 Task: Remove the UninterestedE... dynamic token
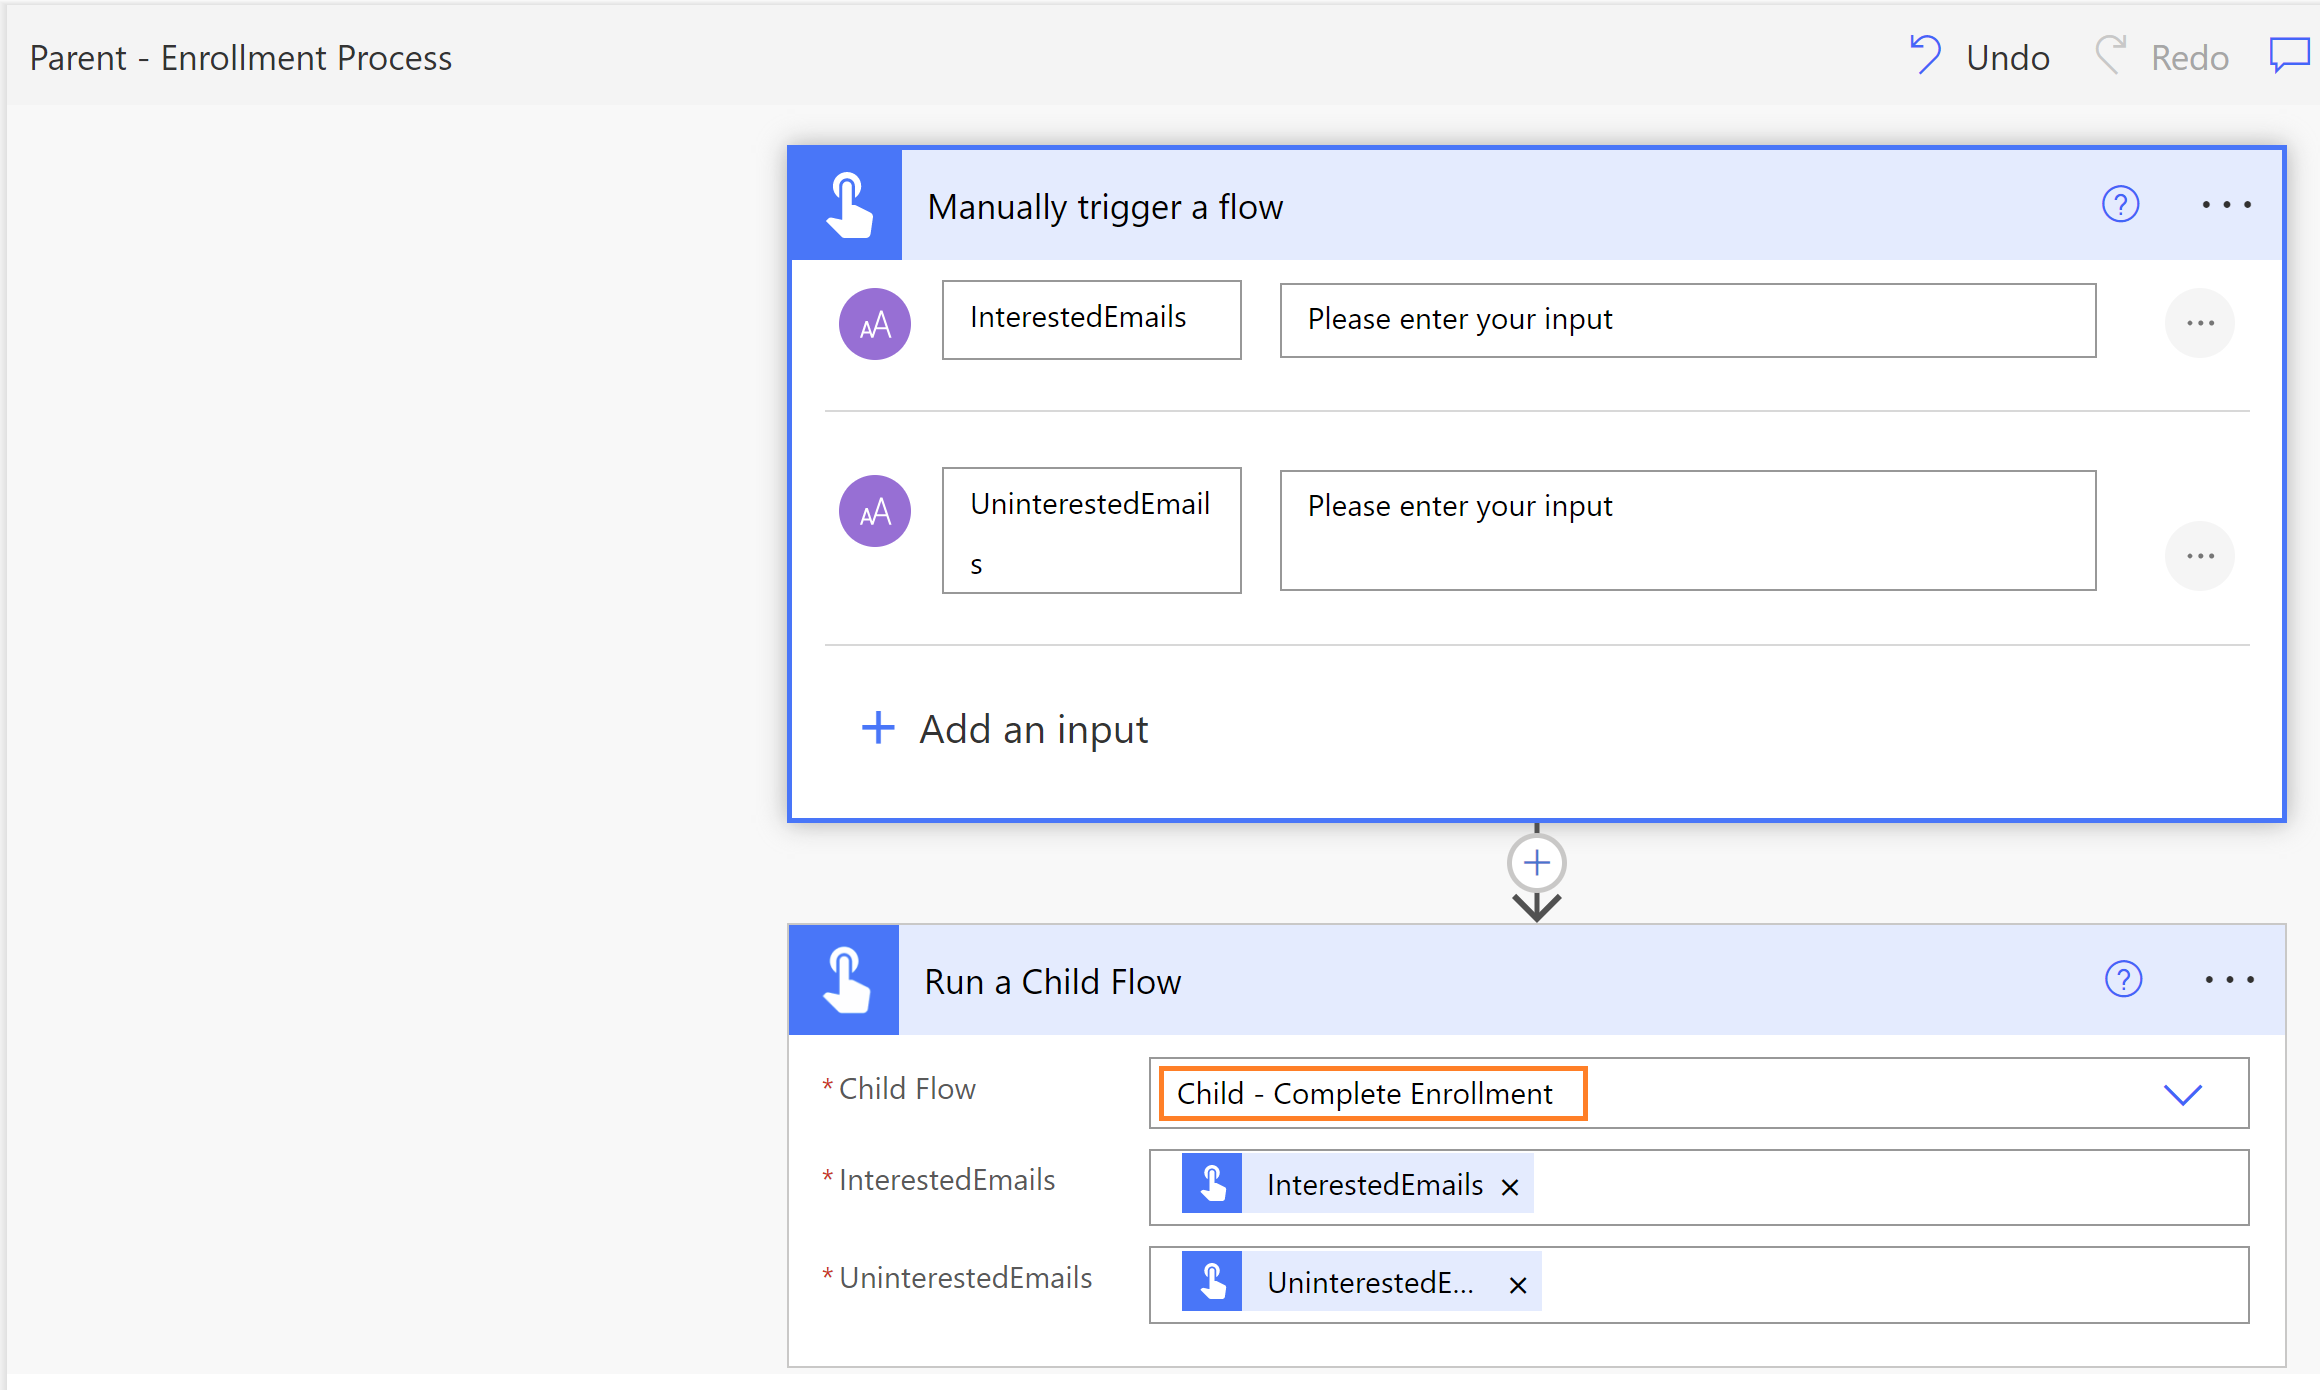(1517, 1285)
